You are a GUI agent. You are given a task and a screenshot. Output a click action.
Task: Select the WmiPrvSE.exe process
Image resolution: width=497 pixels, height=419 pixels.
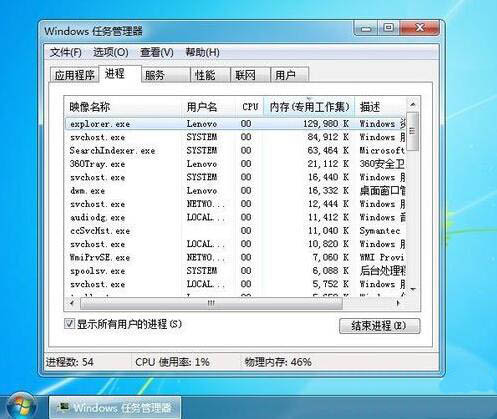[235, 257]
